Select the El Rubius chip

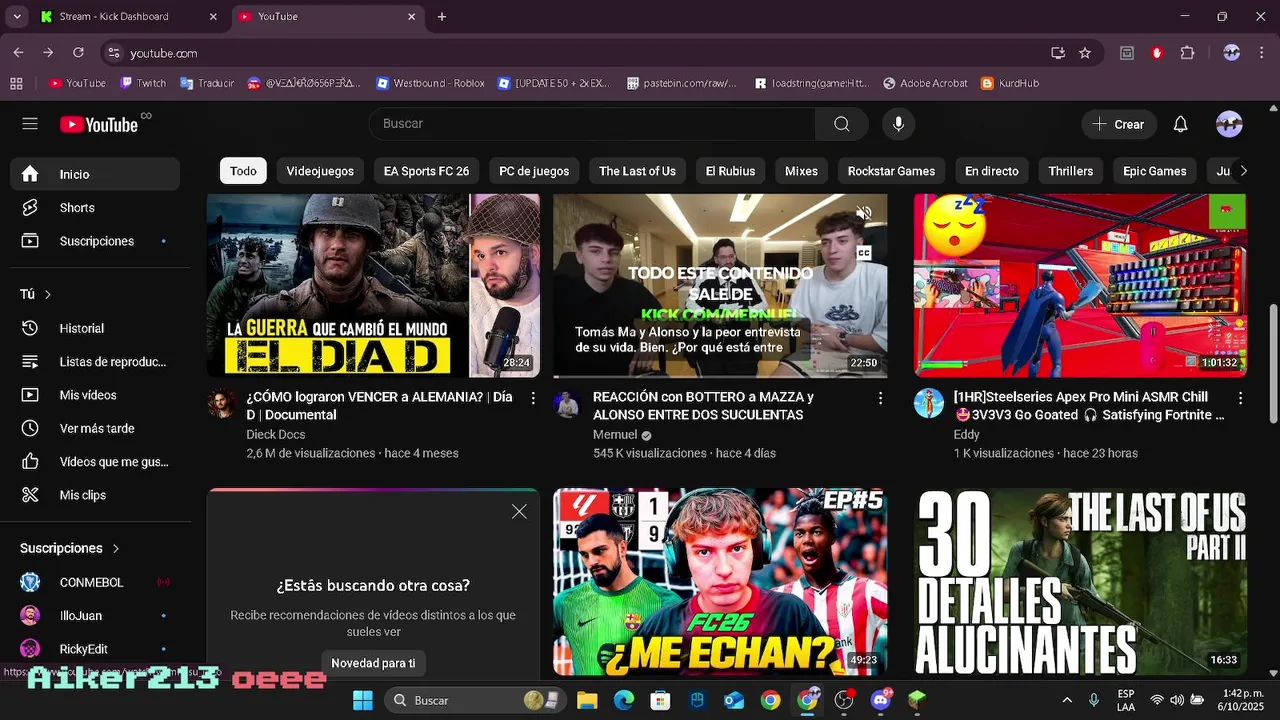click(730, 171)
